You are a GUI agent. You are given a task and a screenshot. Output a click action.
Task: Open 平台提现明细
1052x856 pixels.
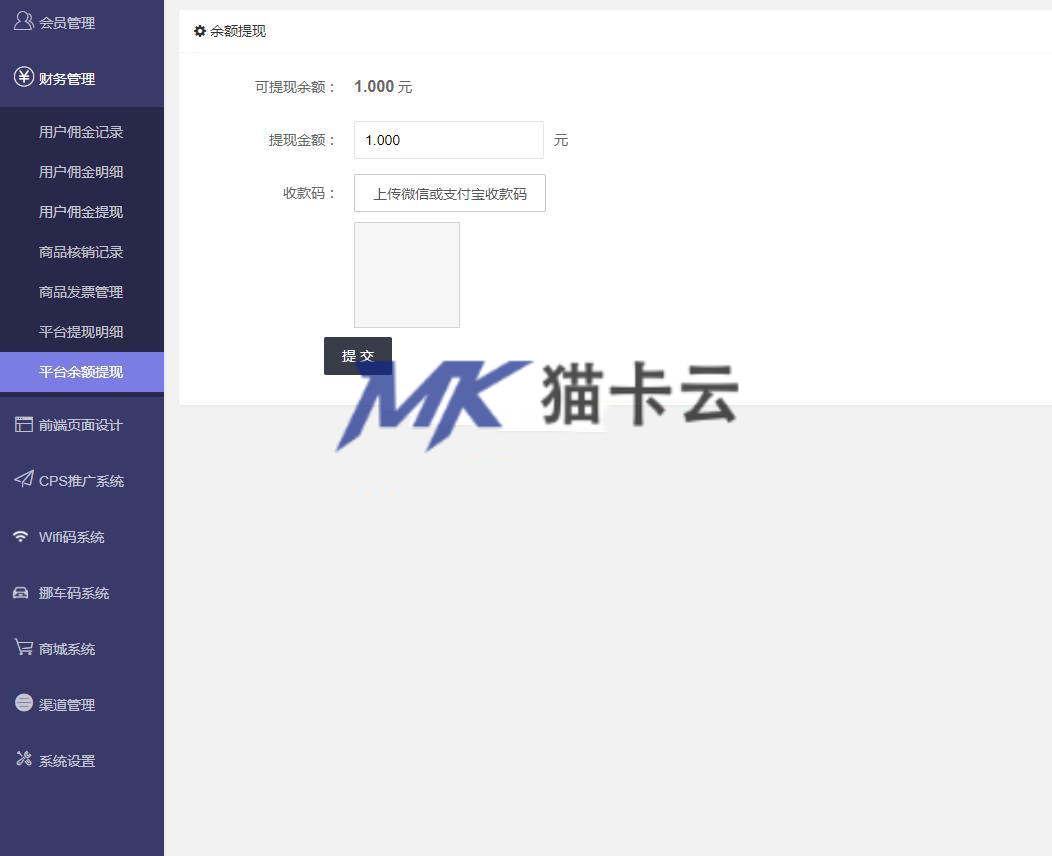(x=82, y=332)
